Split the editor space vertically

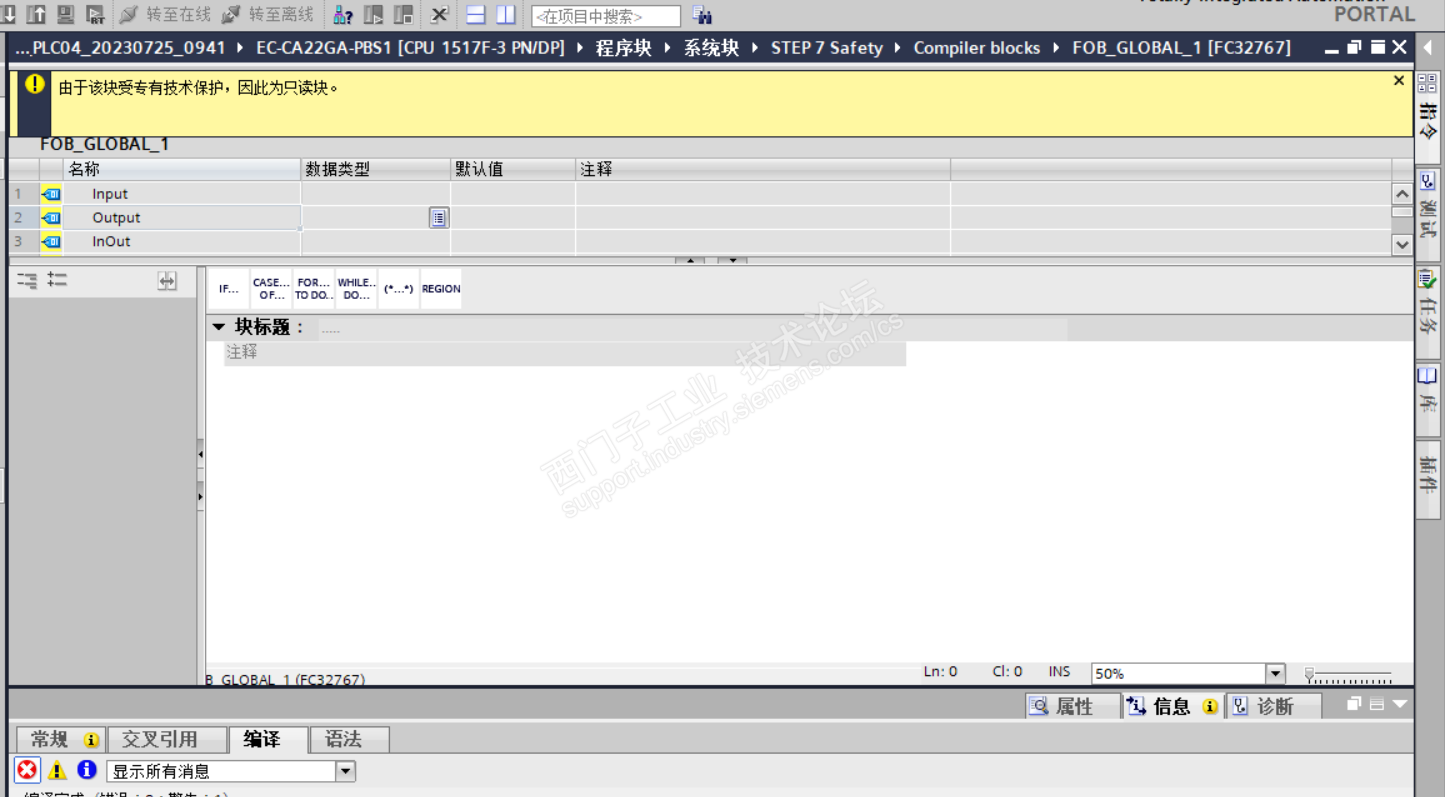[506, 15]
